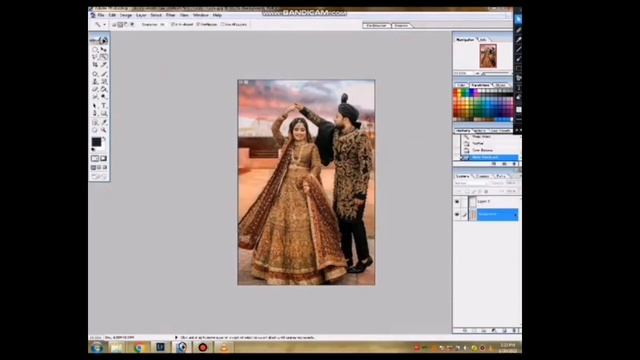640x360 pixels.
Task: Open the File menu
Action: [x=101, y=15]
